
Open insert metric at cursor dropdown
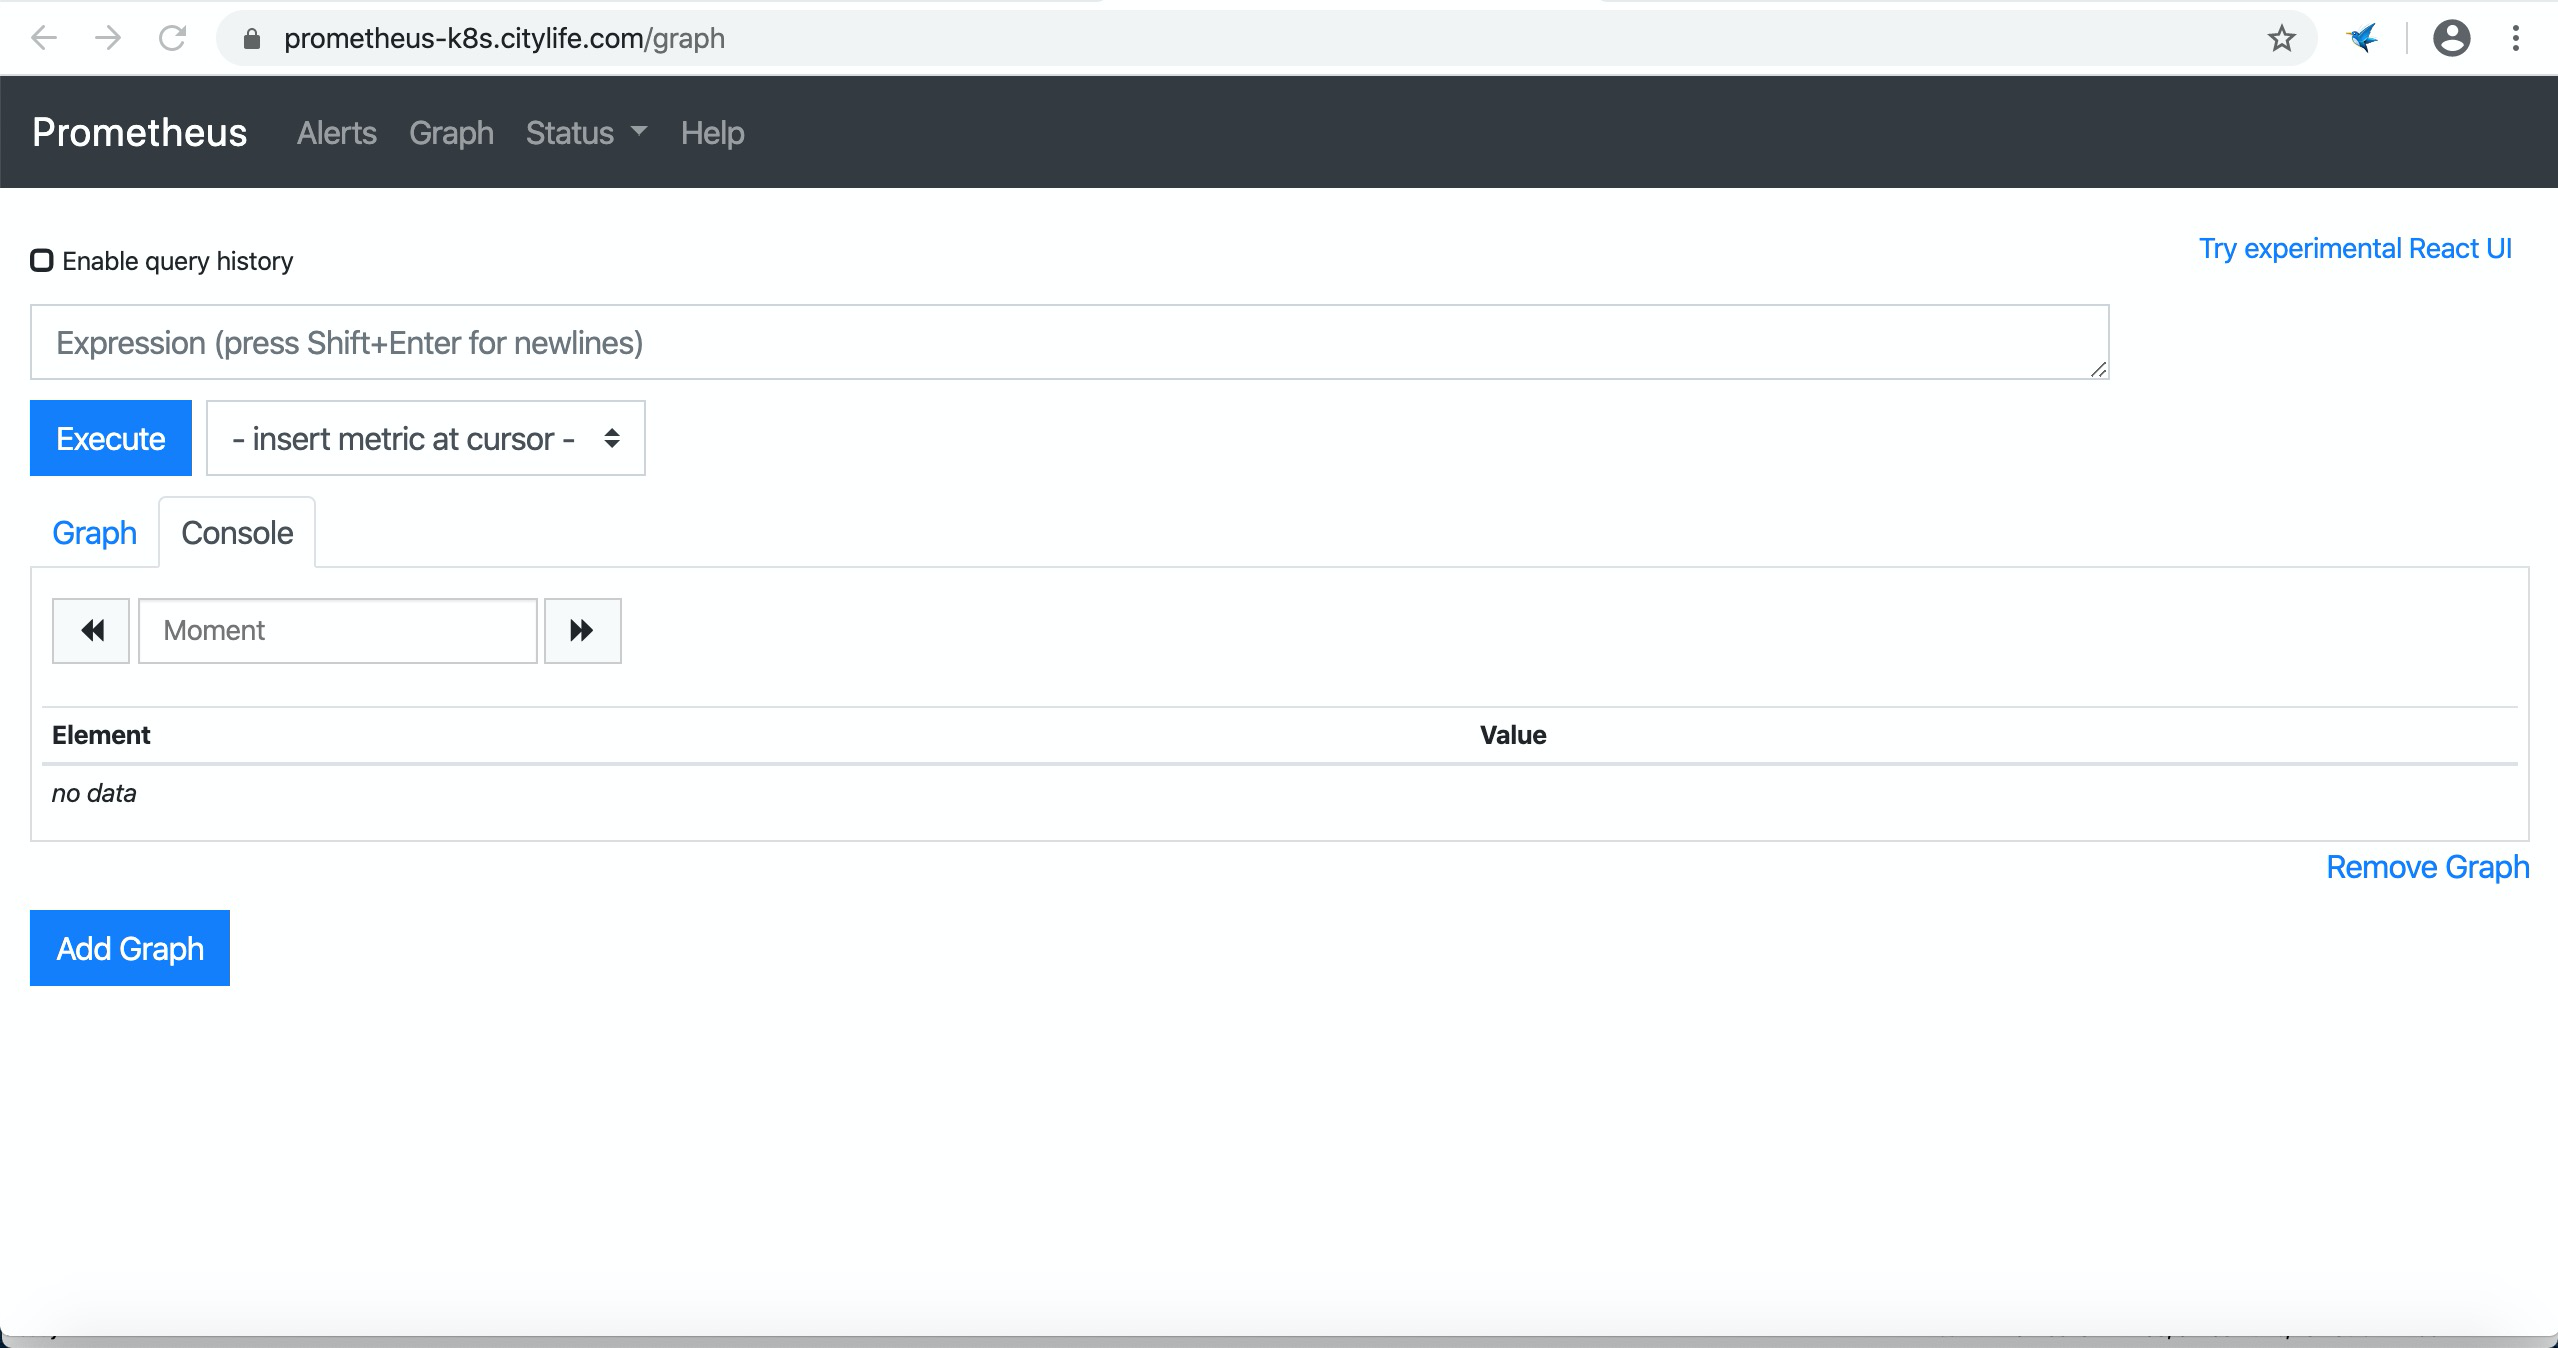pos(426,438)
